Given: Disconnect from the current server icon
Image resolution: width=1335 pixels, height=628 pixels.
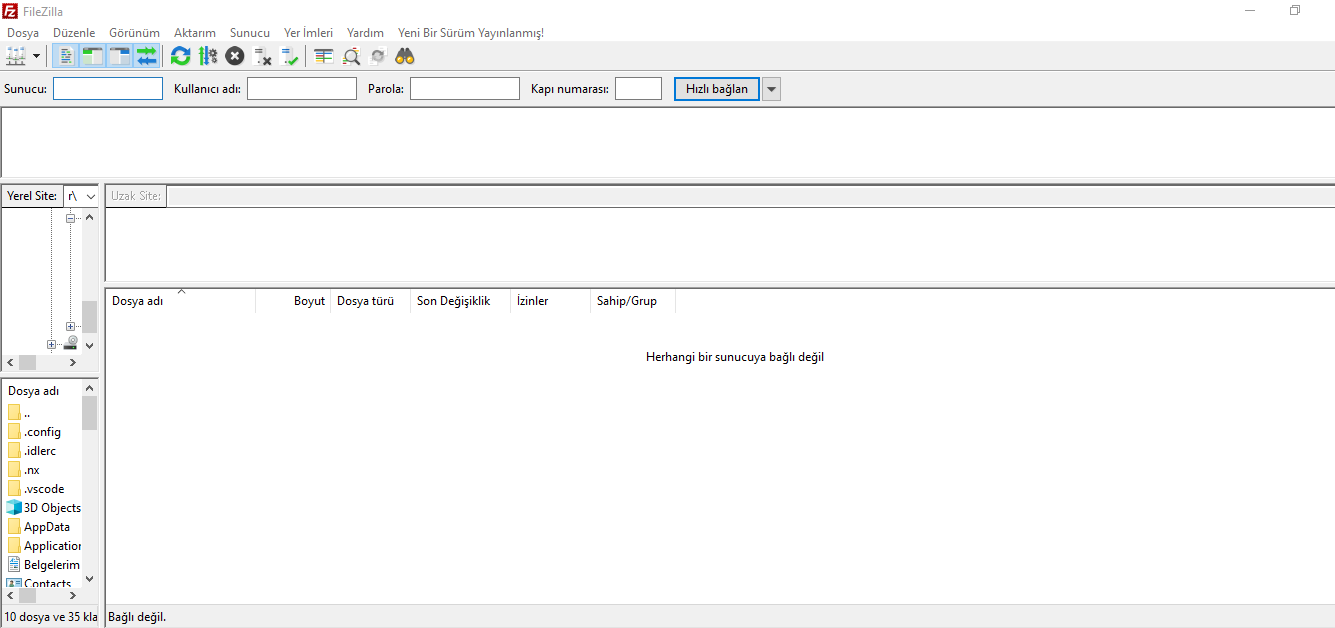Looking at the screenshot, I should (x=263, y=56).
